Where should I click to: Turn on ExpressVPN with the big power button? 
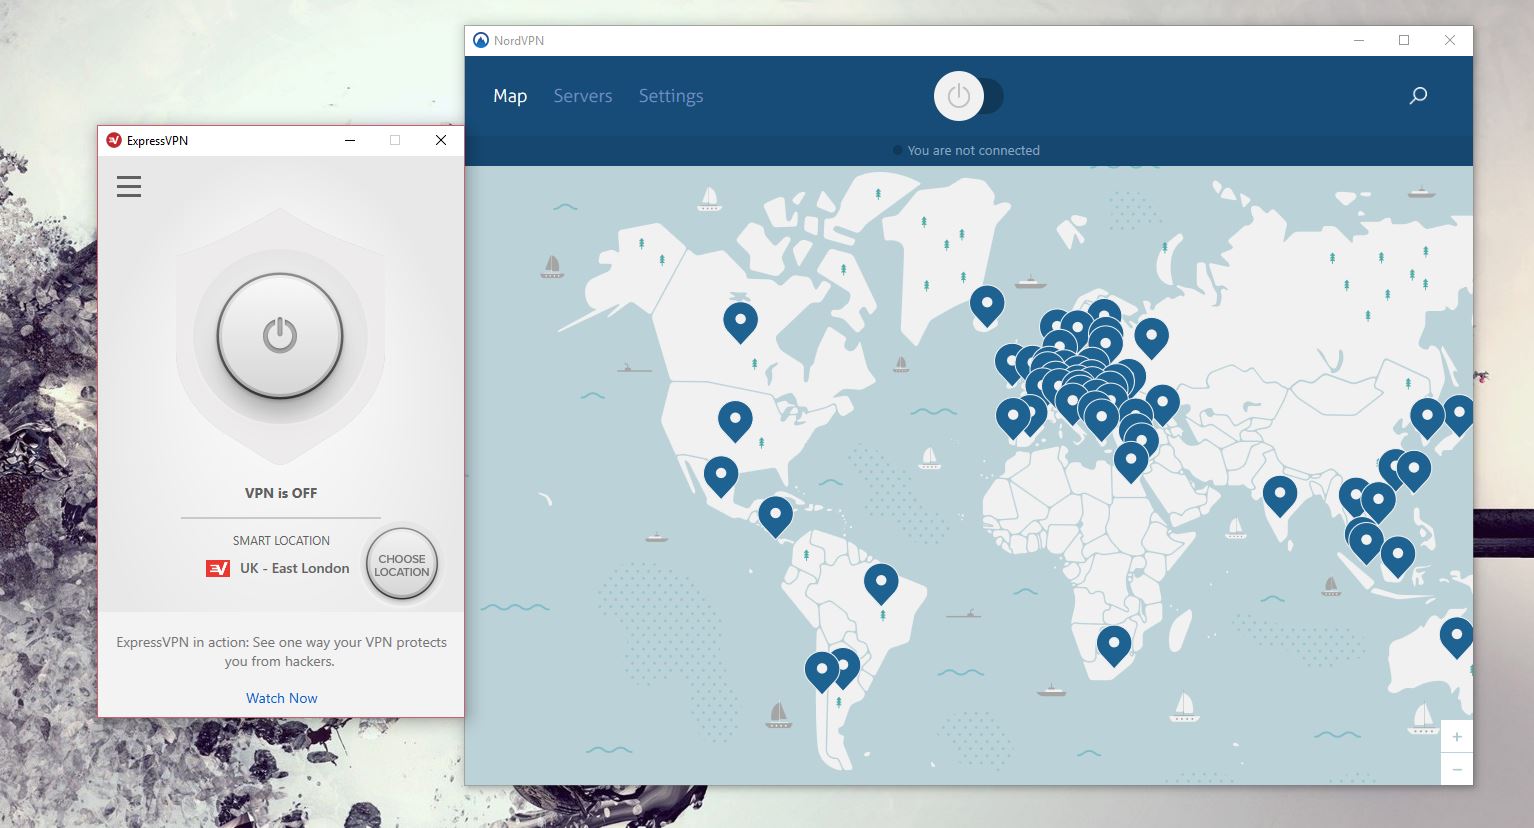(x=280, y=336)
